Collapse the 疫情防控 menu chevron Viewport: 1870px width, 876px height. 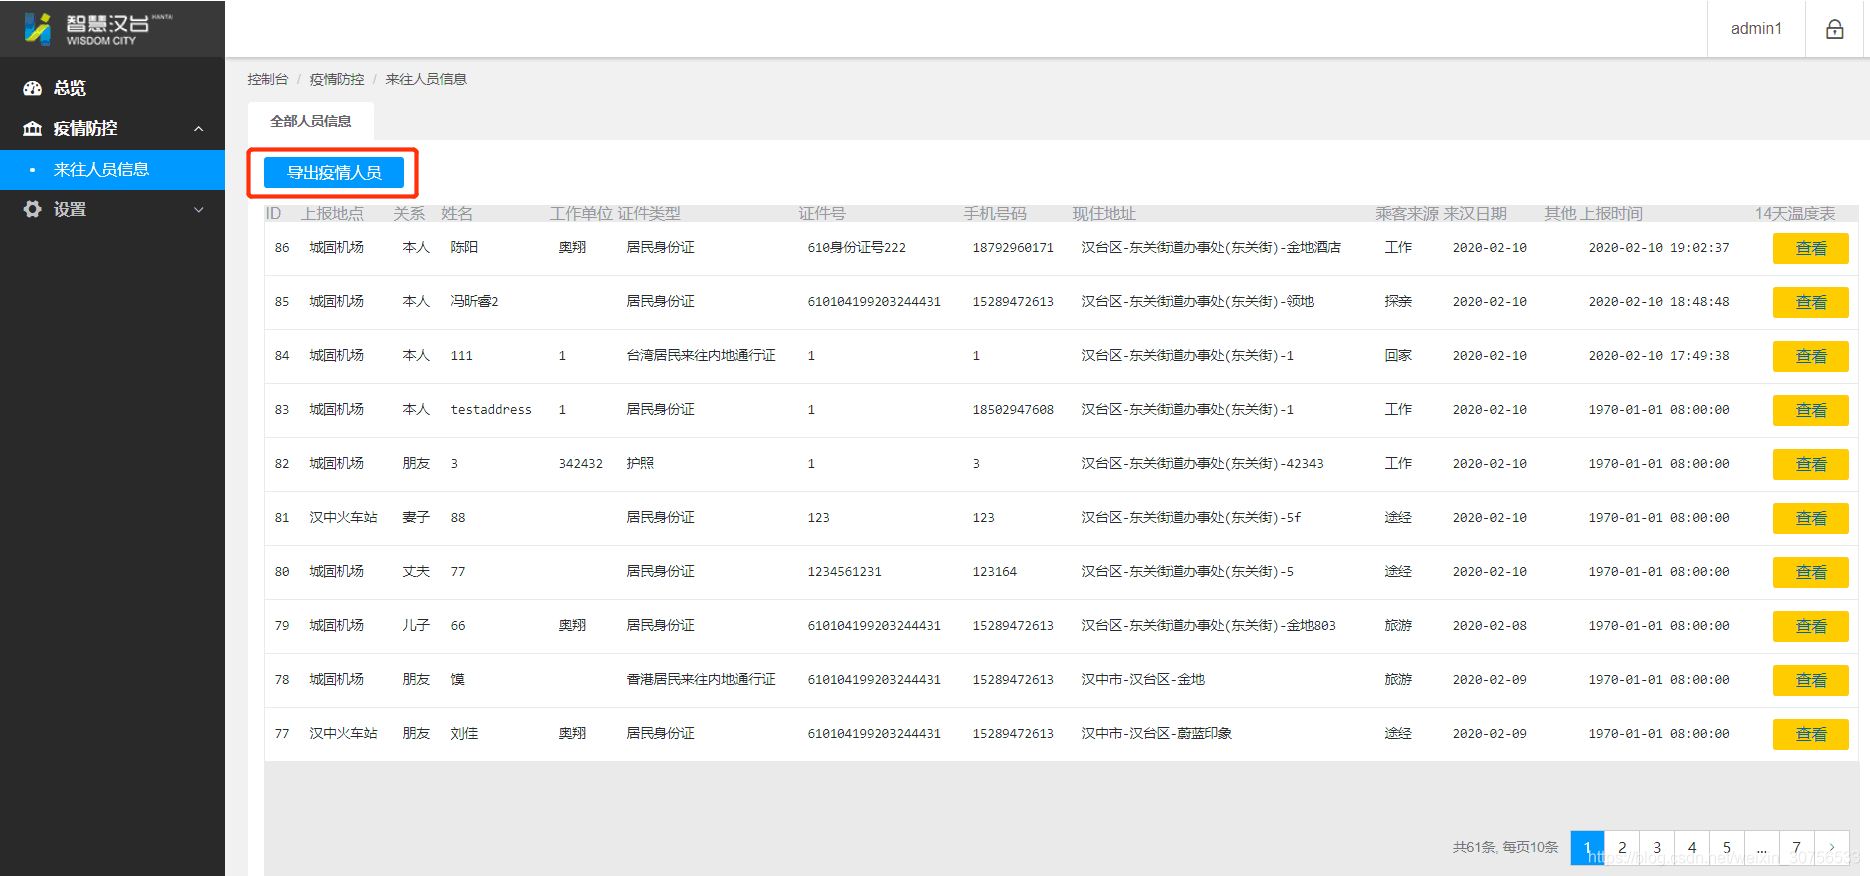(x=198, y=129)
